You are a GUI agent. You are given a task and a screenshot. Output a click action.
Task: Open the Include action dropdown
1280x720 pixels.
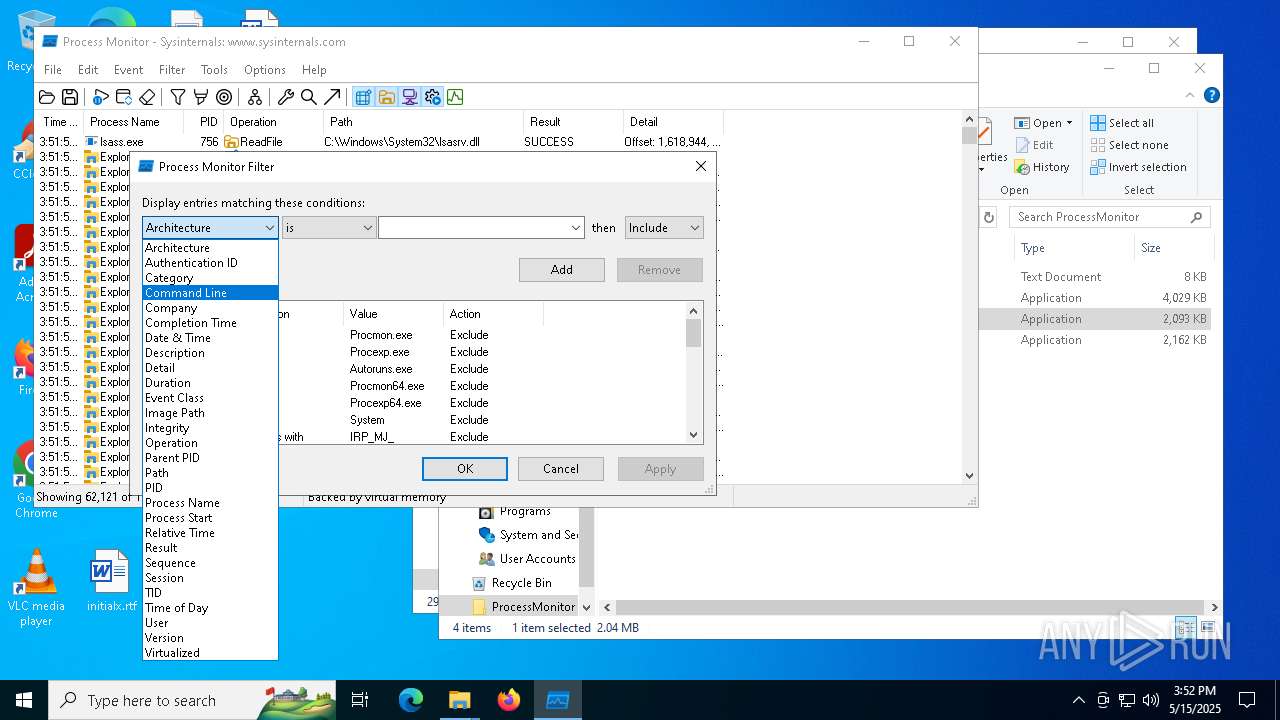(664, 228)
